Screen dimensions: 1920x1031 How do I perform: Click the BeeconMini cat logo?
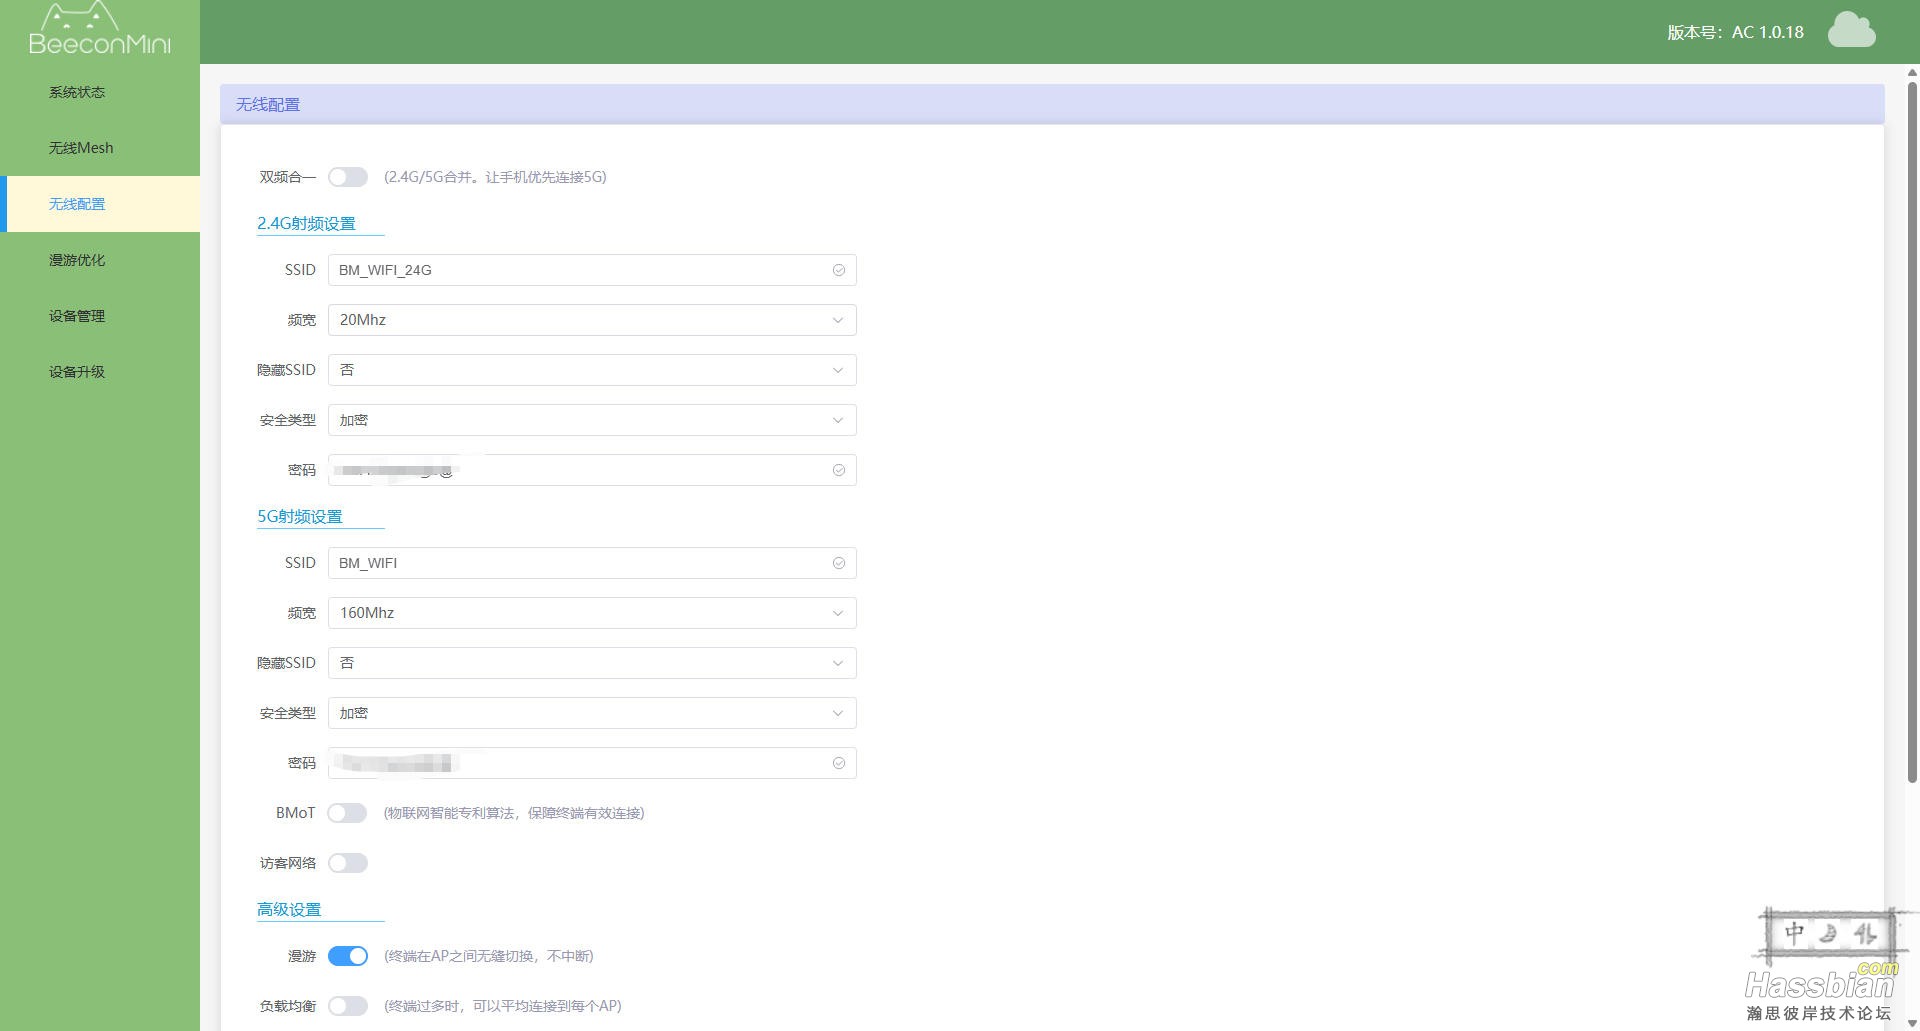point(99,28)
